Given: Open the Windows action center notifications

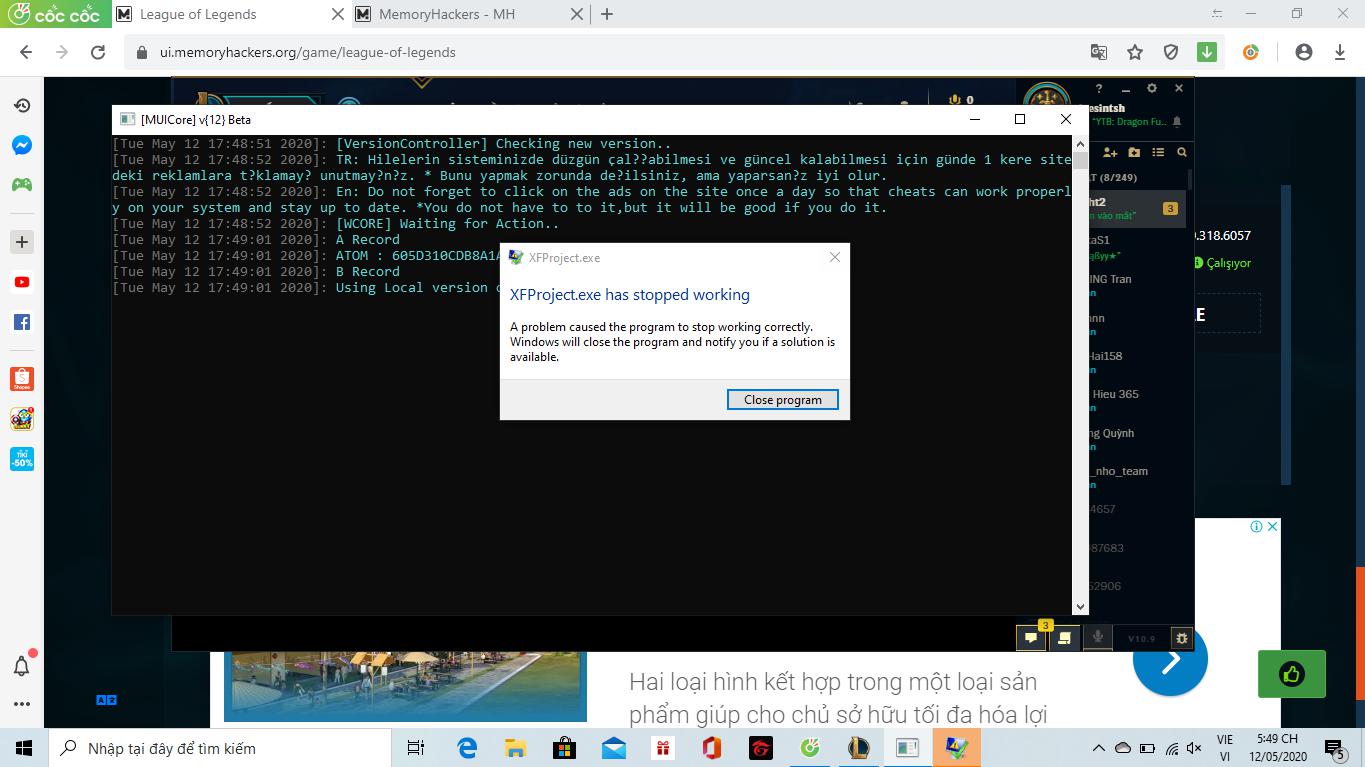Looking at the screenshot, I should click(1333, 748).
